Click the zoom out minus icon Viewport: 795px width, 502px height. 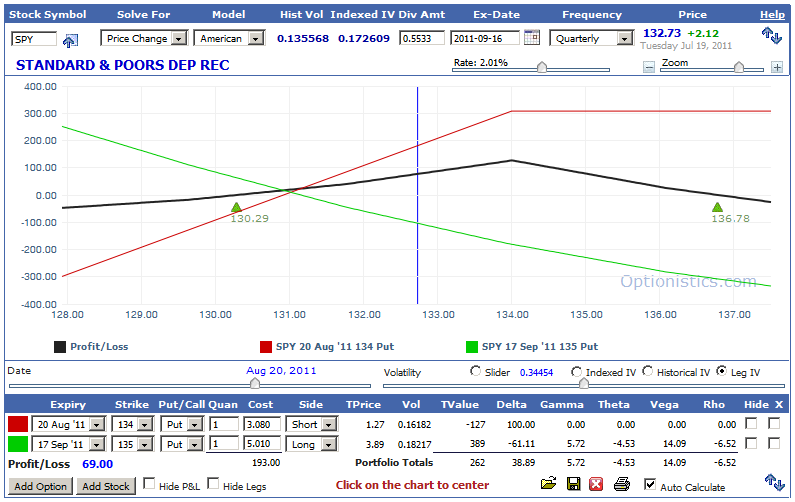(x=648, y=67)
